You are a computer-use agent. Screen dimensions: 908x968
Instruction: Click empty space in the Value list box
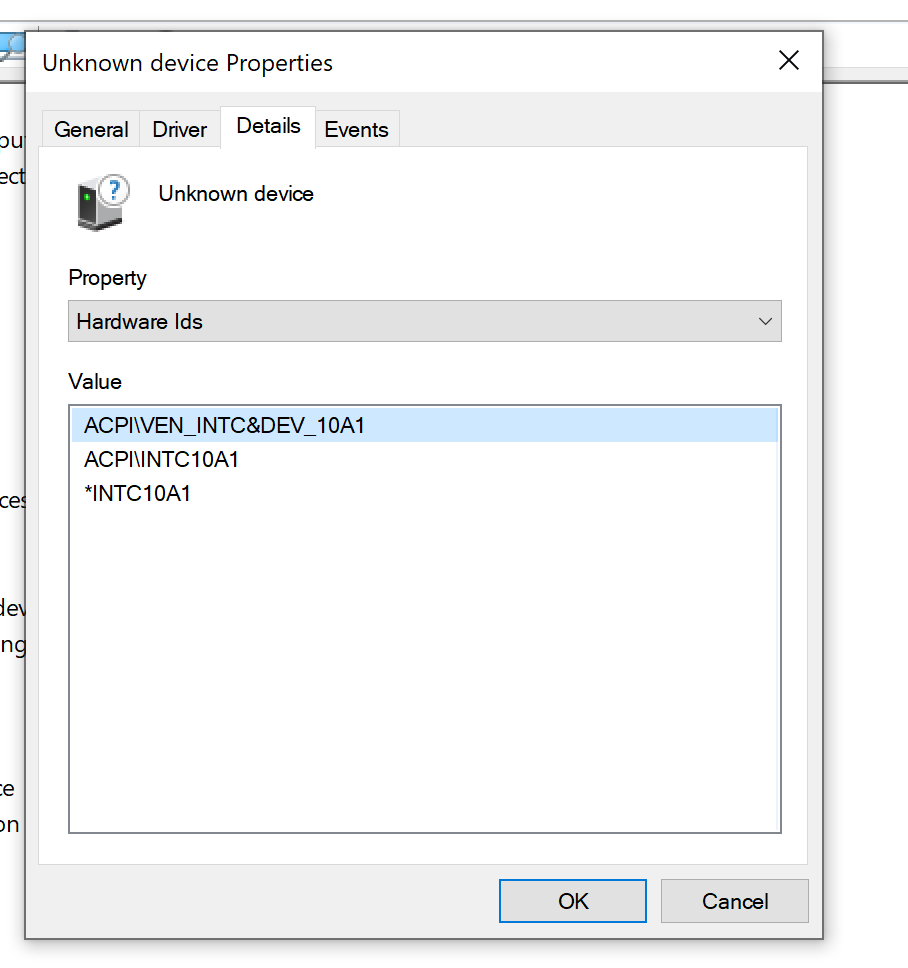coord(424,680)
